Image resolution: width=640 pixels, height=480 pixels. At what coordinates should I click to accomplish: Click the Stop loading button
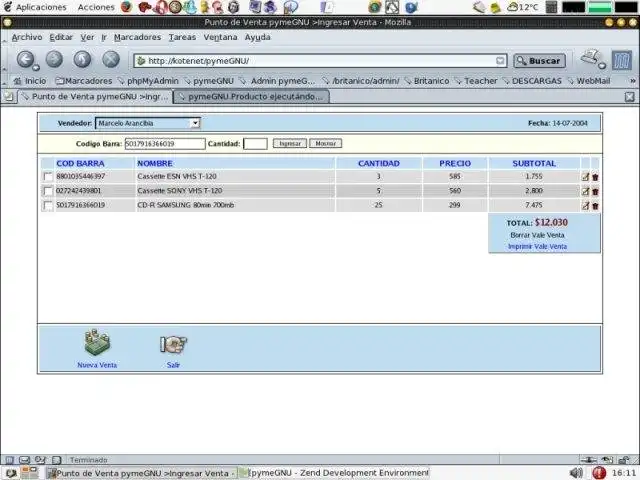pos(111,60)
